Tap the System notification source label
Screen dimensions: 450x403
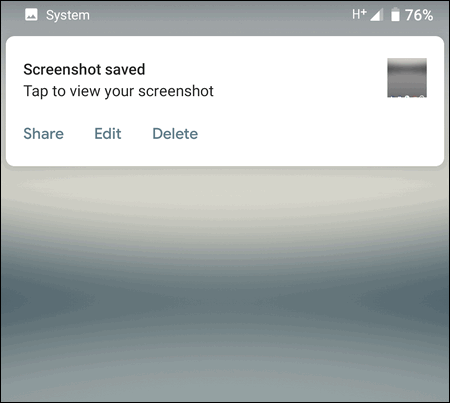pos(68,15)
